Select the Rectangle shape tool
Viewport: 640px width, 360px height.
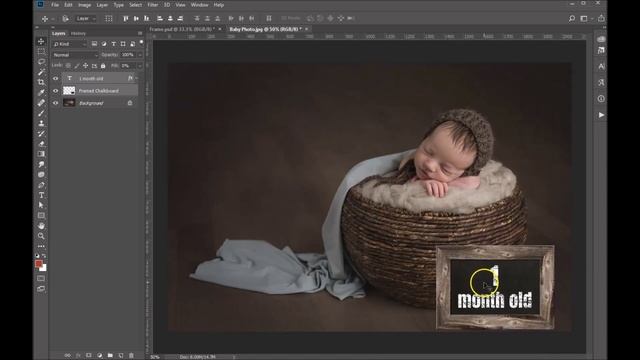pyautogui.click(x=41, y=216)
